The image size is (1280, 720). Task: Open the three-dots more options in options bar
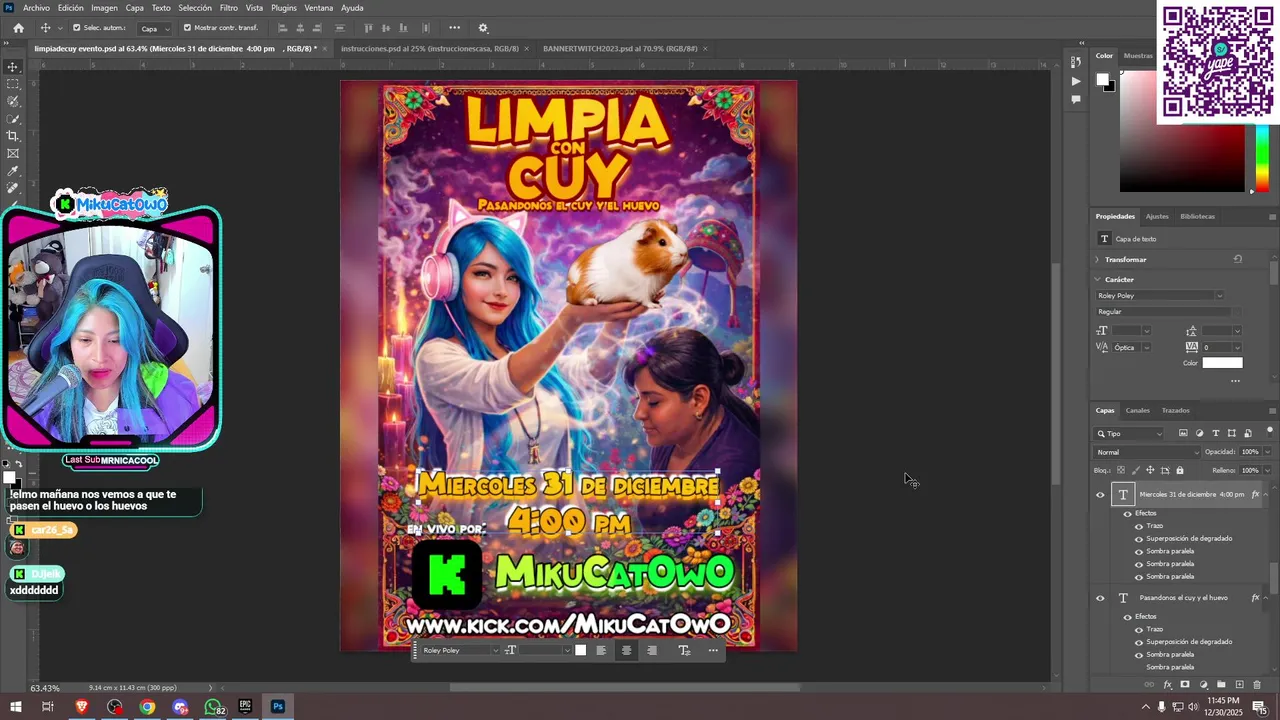tap(455, 28)
